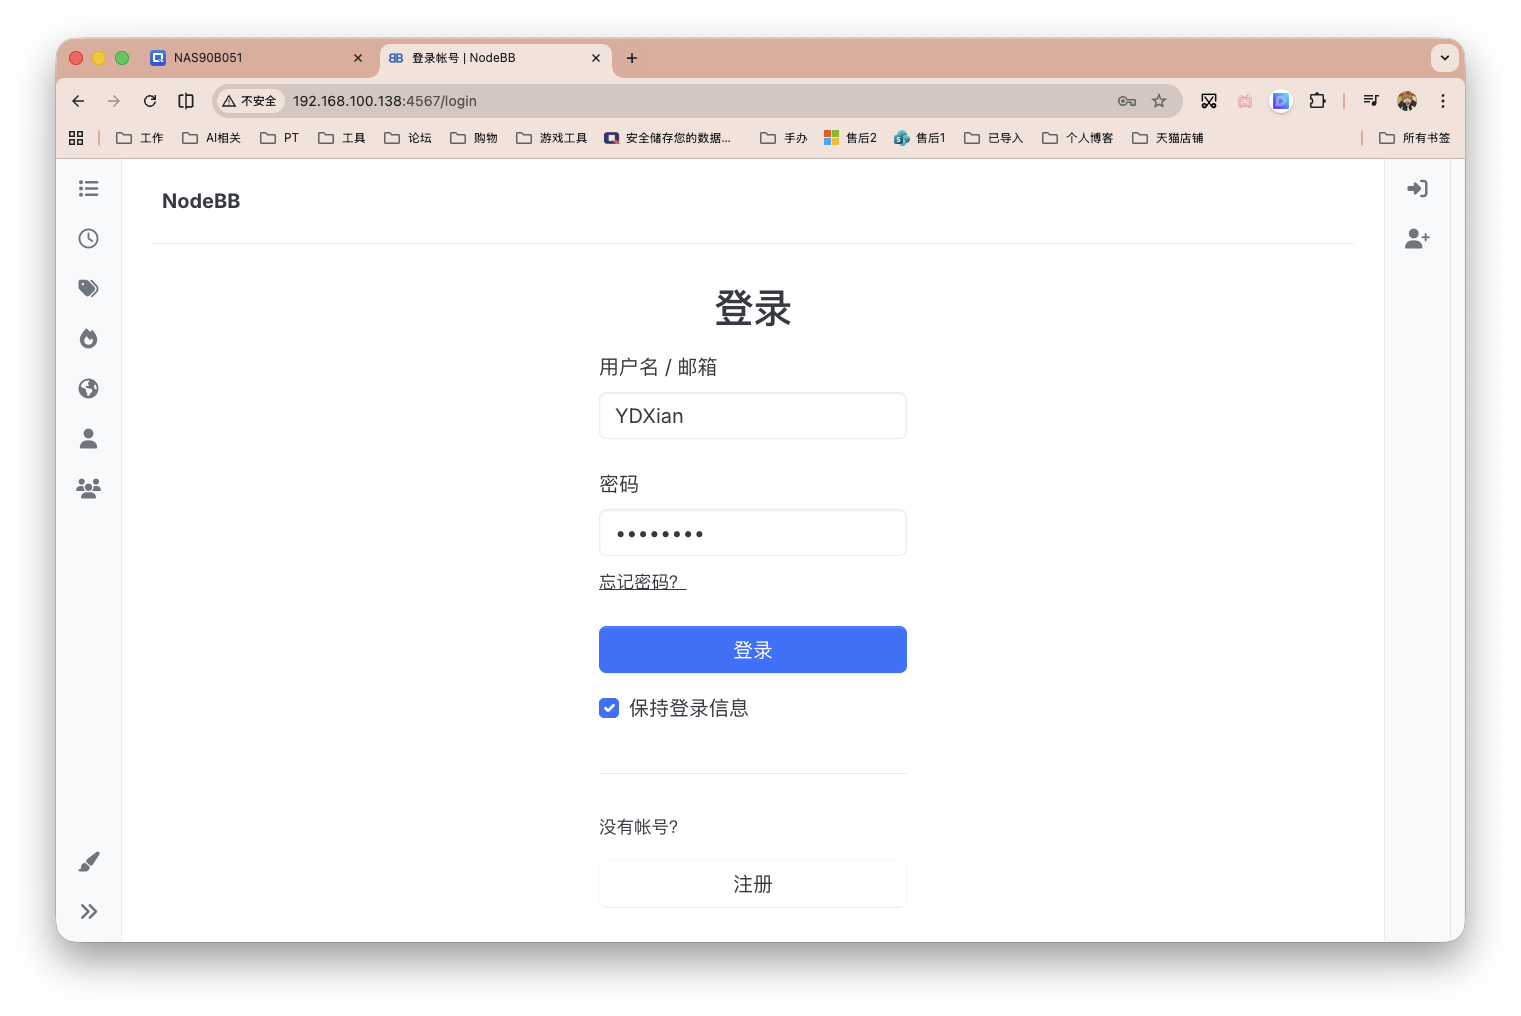1521x1016 pixels.
Task: Open the register person-plus icon
Action: (x=1416, y=238)
